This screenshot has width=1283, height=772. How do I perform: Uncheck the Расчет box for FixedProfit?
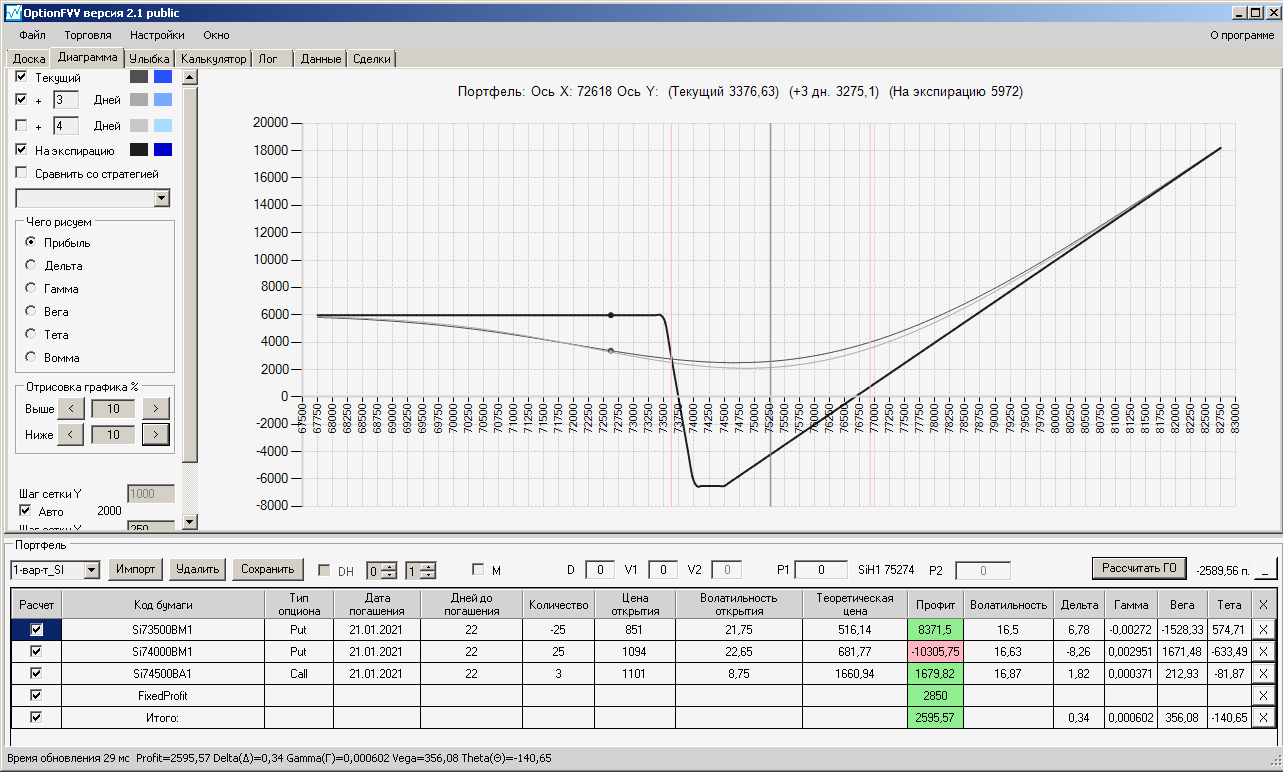(x=37, y=696)
